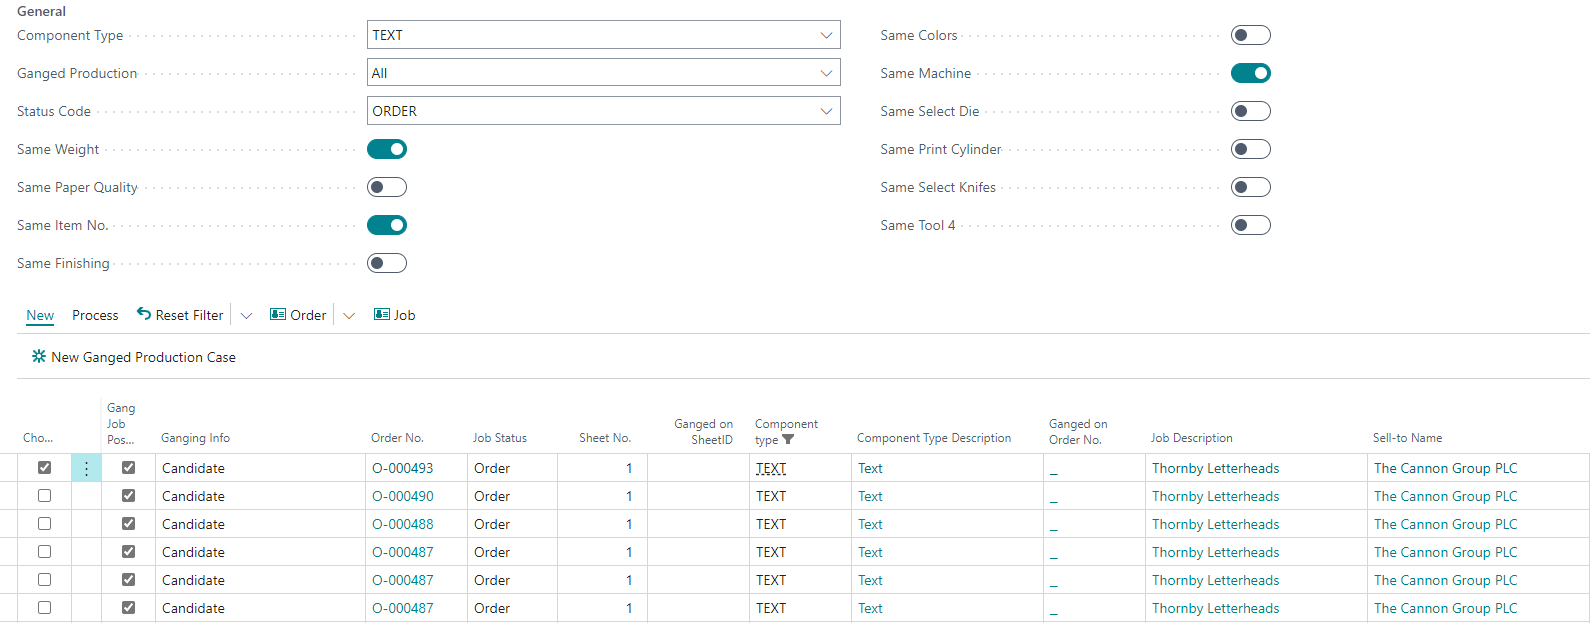The image size is (1590, 623).
Task: Toggle Gang Job Pos checkbox in O-000488 row
Action: click(x=128, y=523)
